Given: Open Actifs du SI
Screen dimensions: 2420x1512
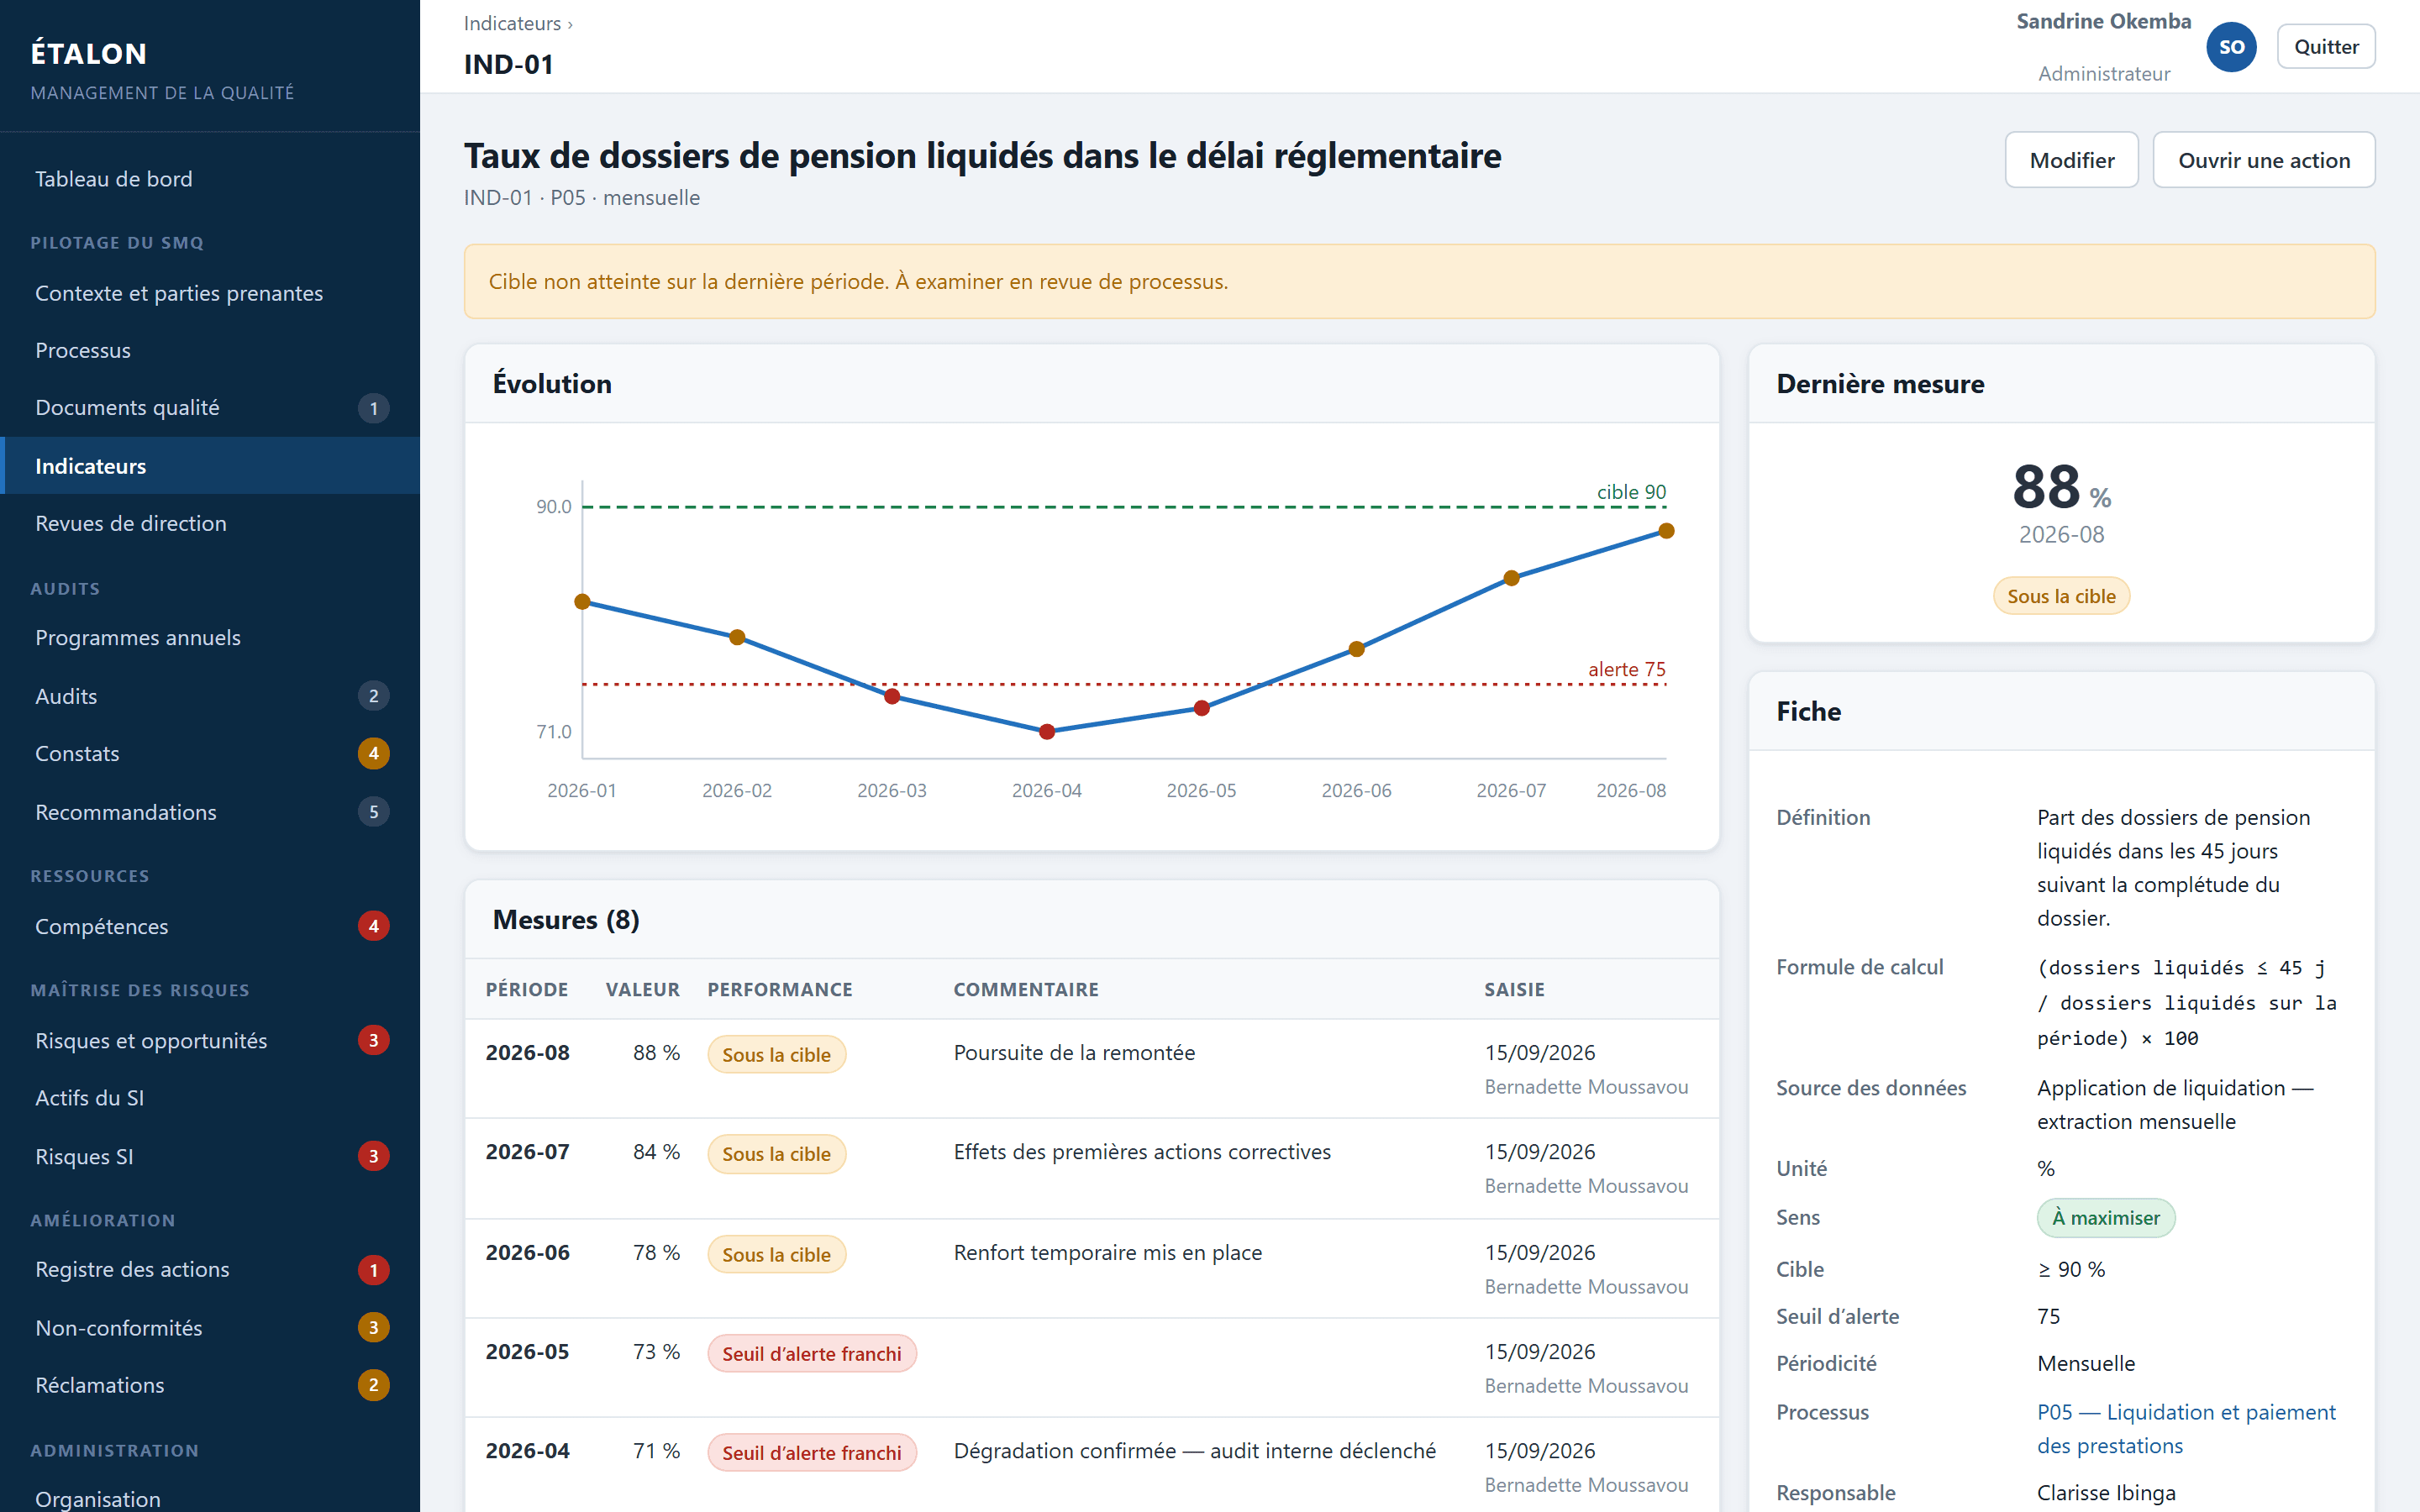Looking at the screenshot, I should (x=210, y=1098).
